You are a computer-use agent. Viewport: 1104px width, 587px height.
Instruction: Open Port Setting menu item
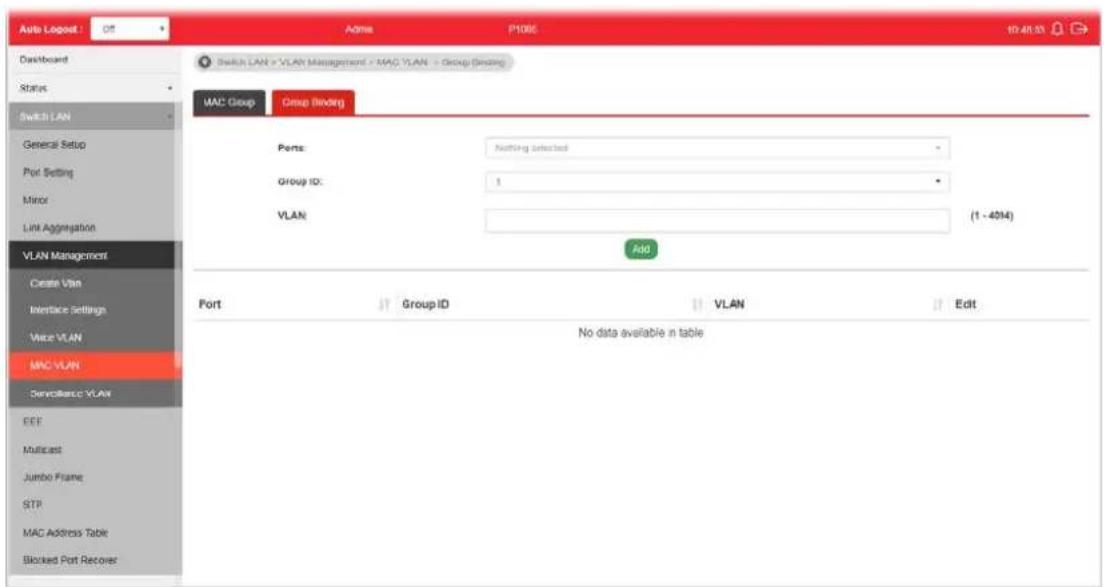[x=95, y=172]
